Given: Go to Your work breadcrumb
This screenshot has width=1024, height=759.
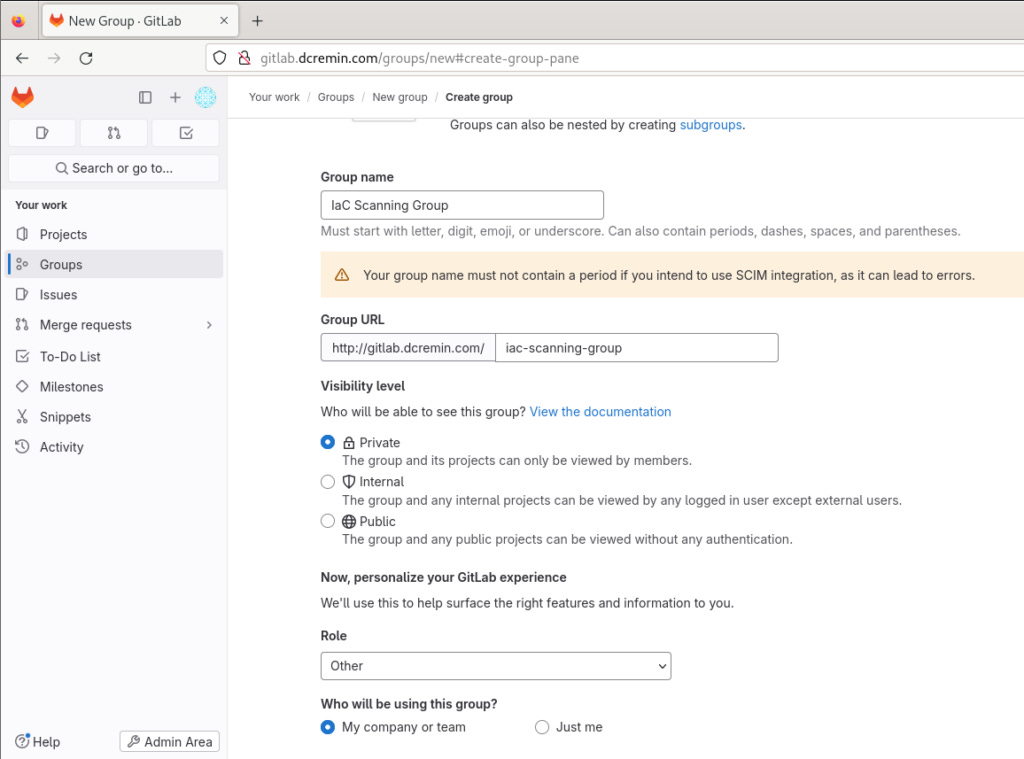Looking at the screenshot, I should tap(274, 97).
